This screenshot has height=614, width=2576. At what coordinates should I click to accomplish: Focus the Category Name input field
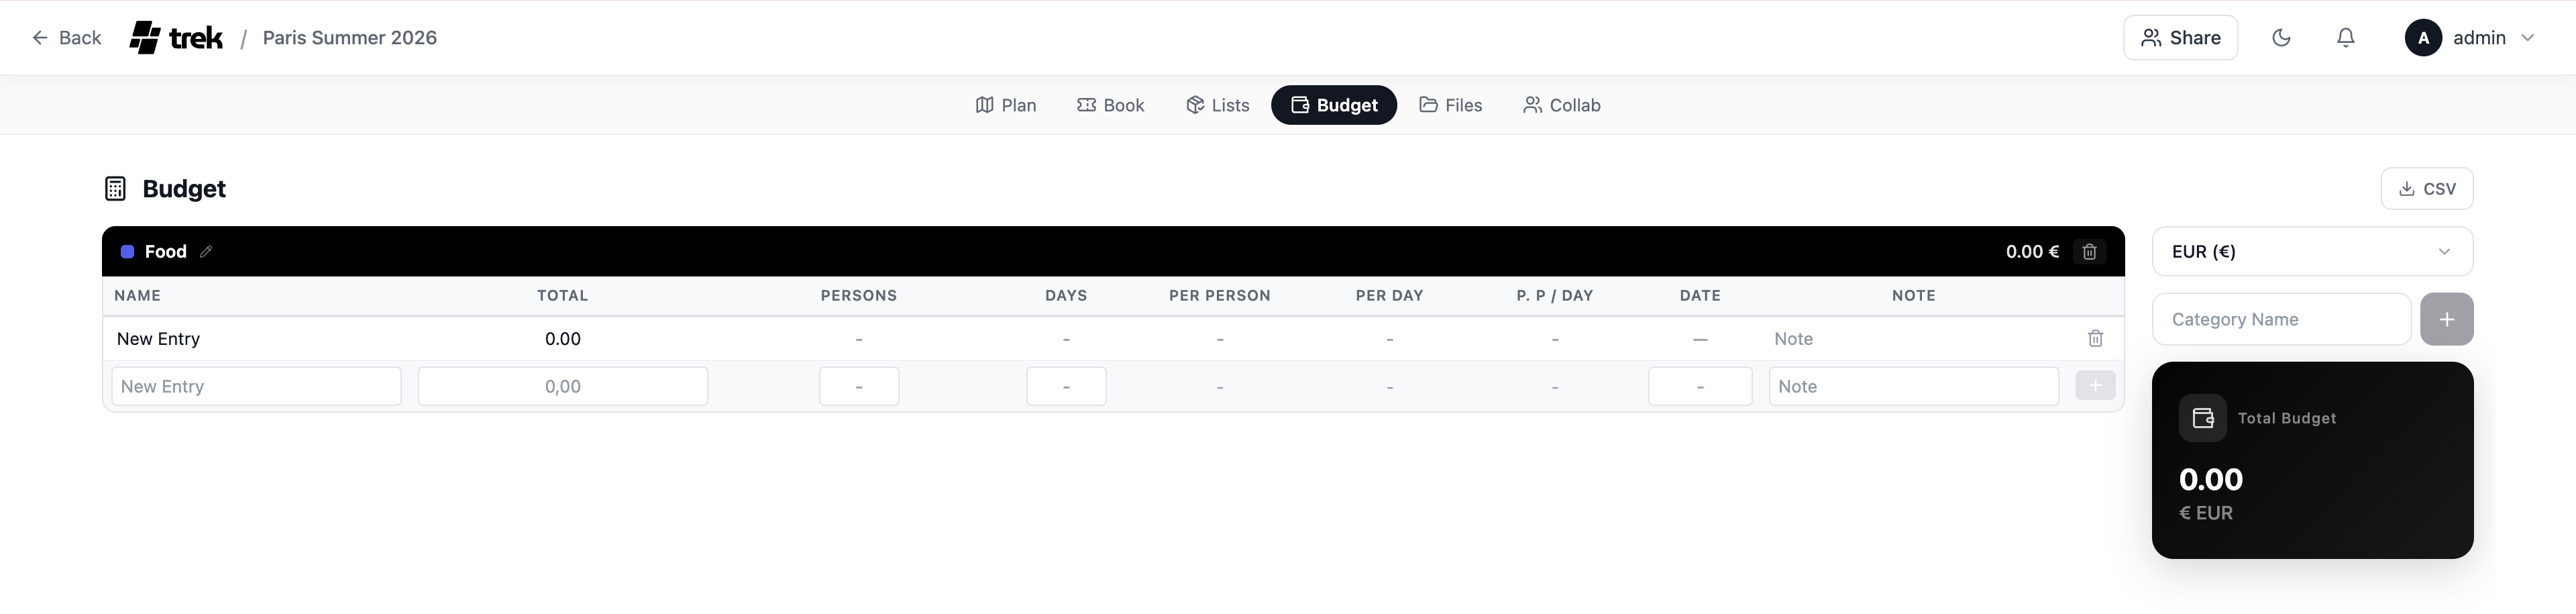coord(2280,319)
